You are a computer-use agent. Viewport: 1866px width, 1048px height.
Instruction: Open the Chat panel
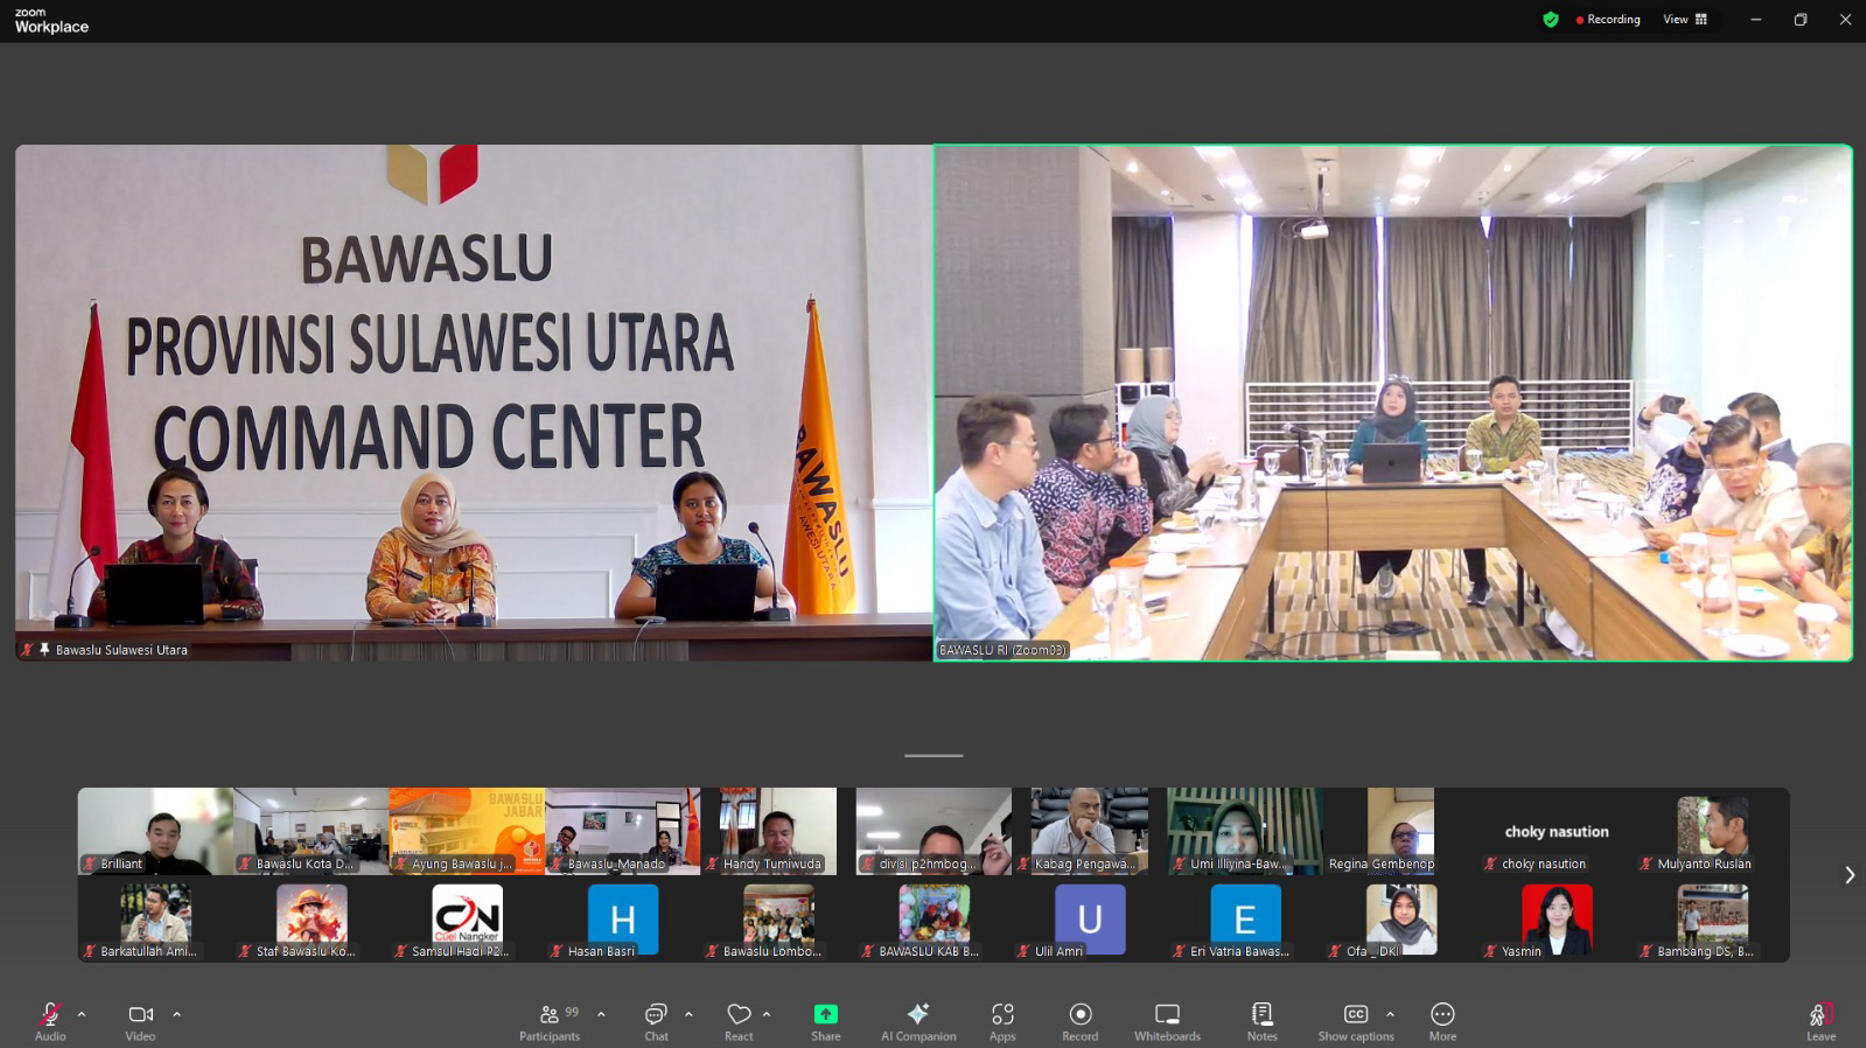pyautogui.click(x=655, y=1018)
